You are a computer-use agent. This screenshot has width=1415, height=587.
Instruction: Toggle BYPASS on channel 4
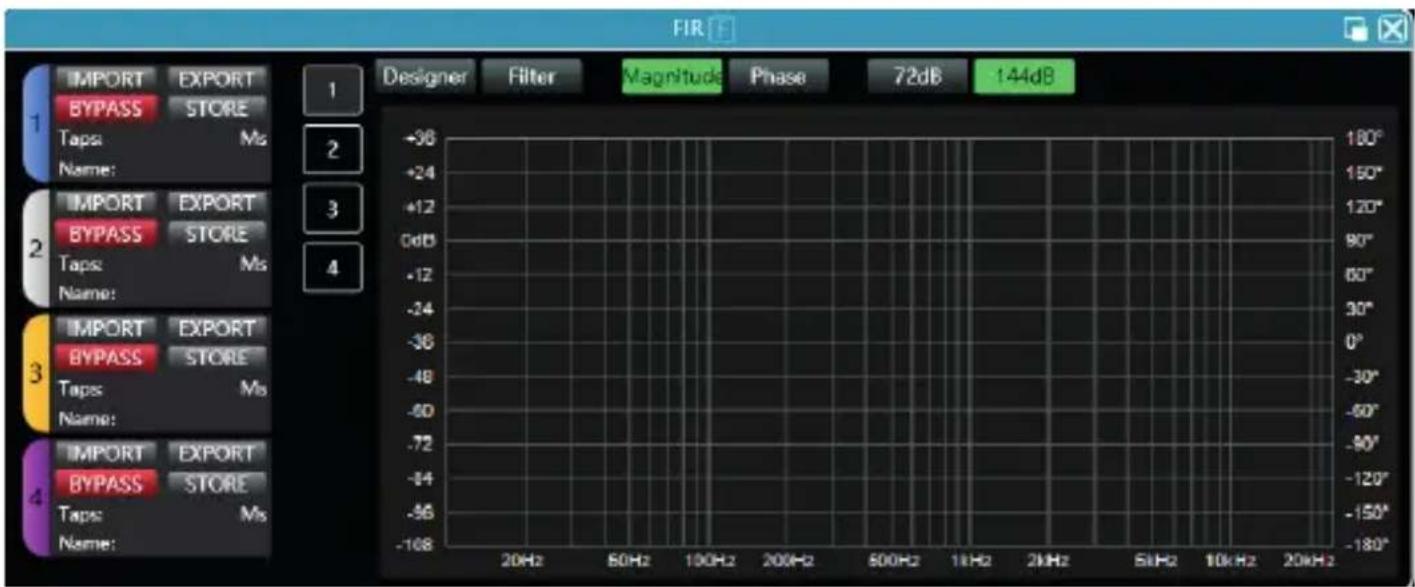tap(105, 484)
